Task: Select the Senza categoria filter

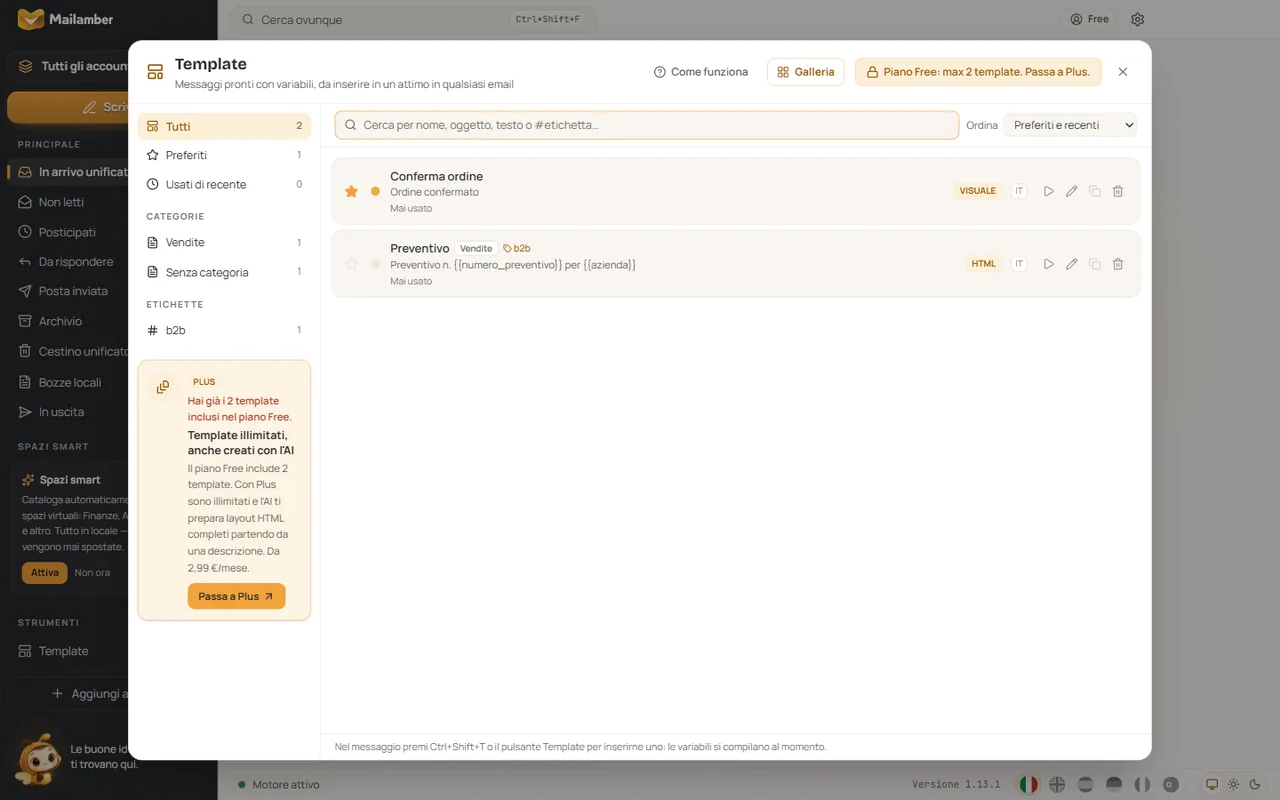Action: (224, 272)
